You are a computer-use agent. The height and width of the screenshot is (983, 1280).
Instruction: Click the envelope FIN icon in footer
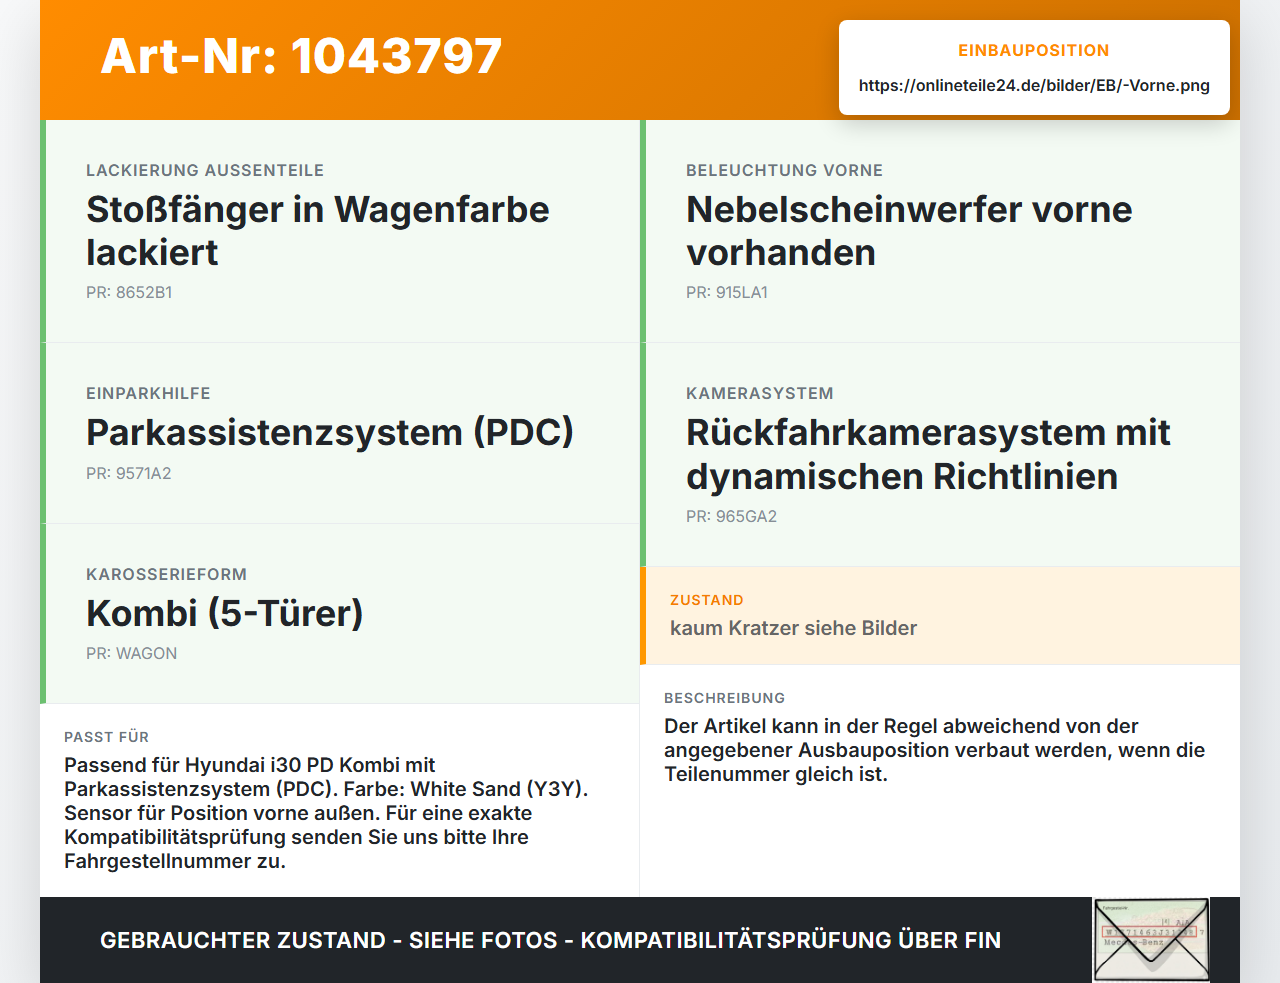tap(1151, 939)
